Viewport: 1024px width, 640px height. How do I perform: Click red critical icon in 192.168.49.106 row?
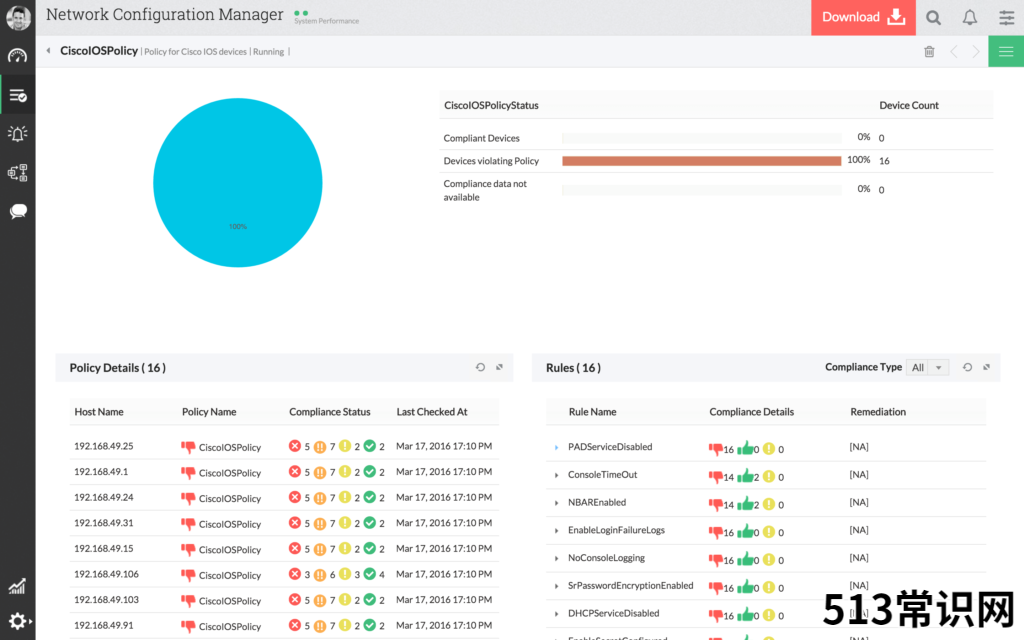(295, 574)
